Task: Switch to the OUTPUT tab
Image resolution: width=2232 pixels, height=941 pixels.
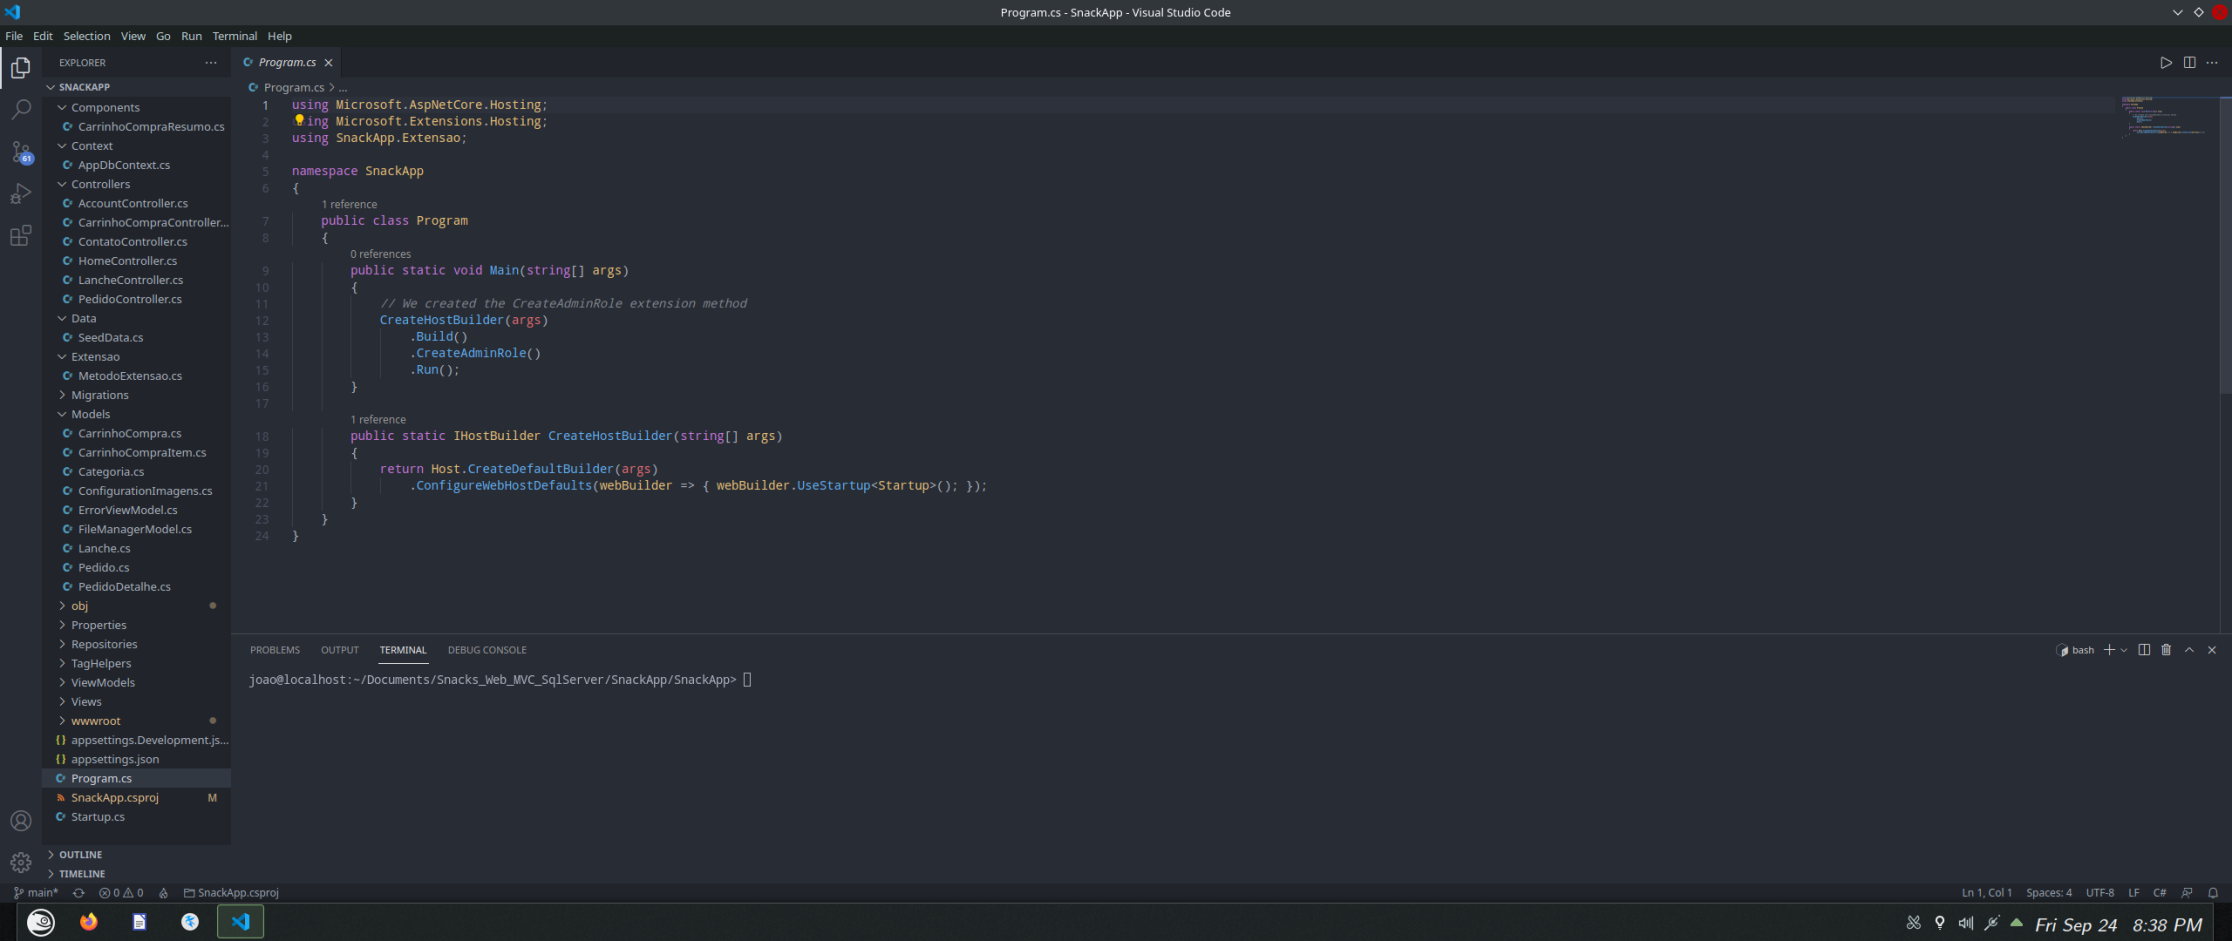Action: 340,650
